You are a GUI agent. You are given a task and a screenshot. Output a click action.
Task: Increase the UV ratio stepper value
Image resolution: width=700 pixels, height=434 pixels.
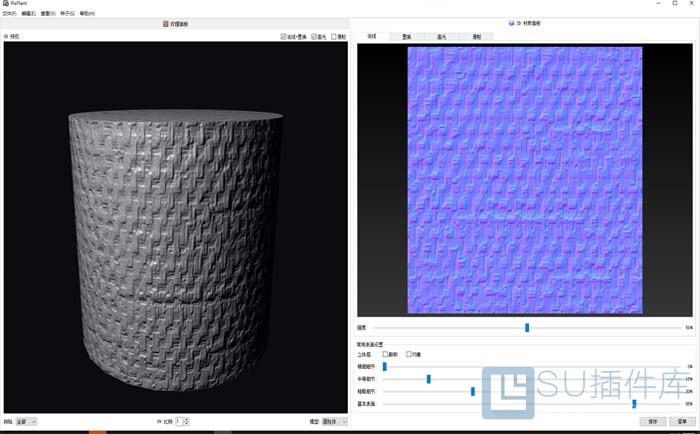pos(186,420)
